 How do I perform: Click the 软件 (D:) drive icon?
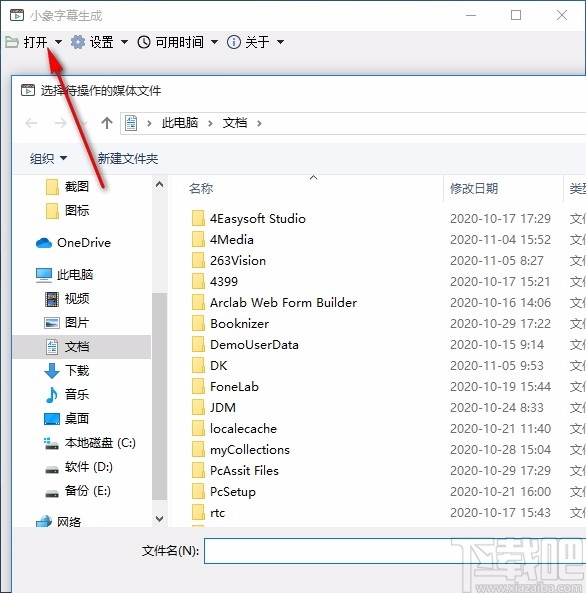click(52, 470)
